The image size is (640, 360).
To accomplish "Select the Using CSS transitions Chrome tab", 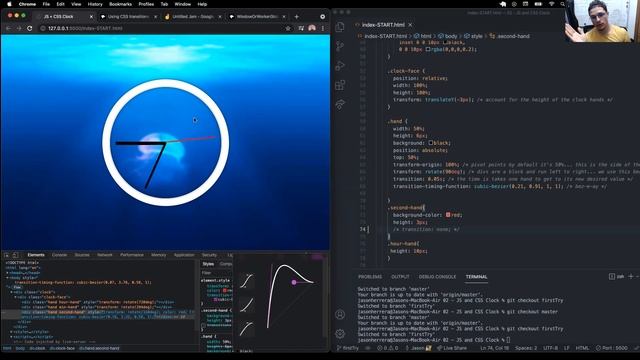I will click(x=128, y=17).
